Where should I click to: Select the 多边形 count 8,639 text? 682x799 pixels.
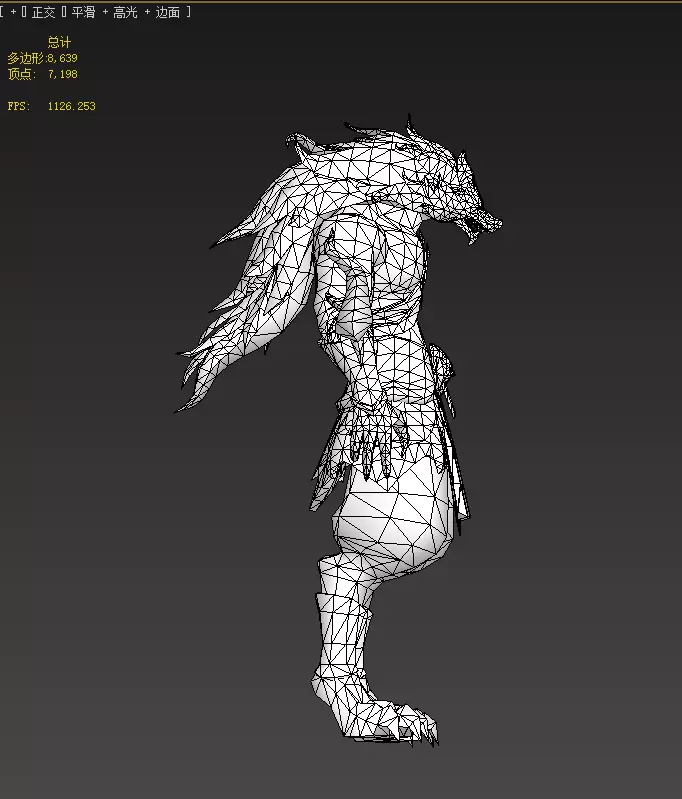coord(63,58)
